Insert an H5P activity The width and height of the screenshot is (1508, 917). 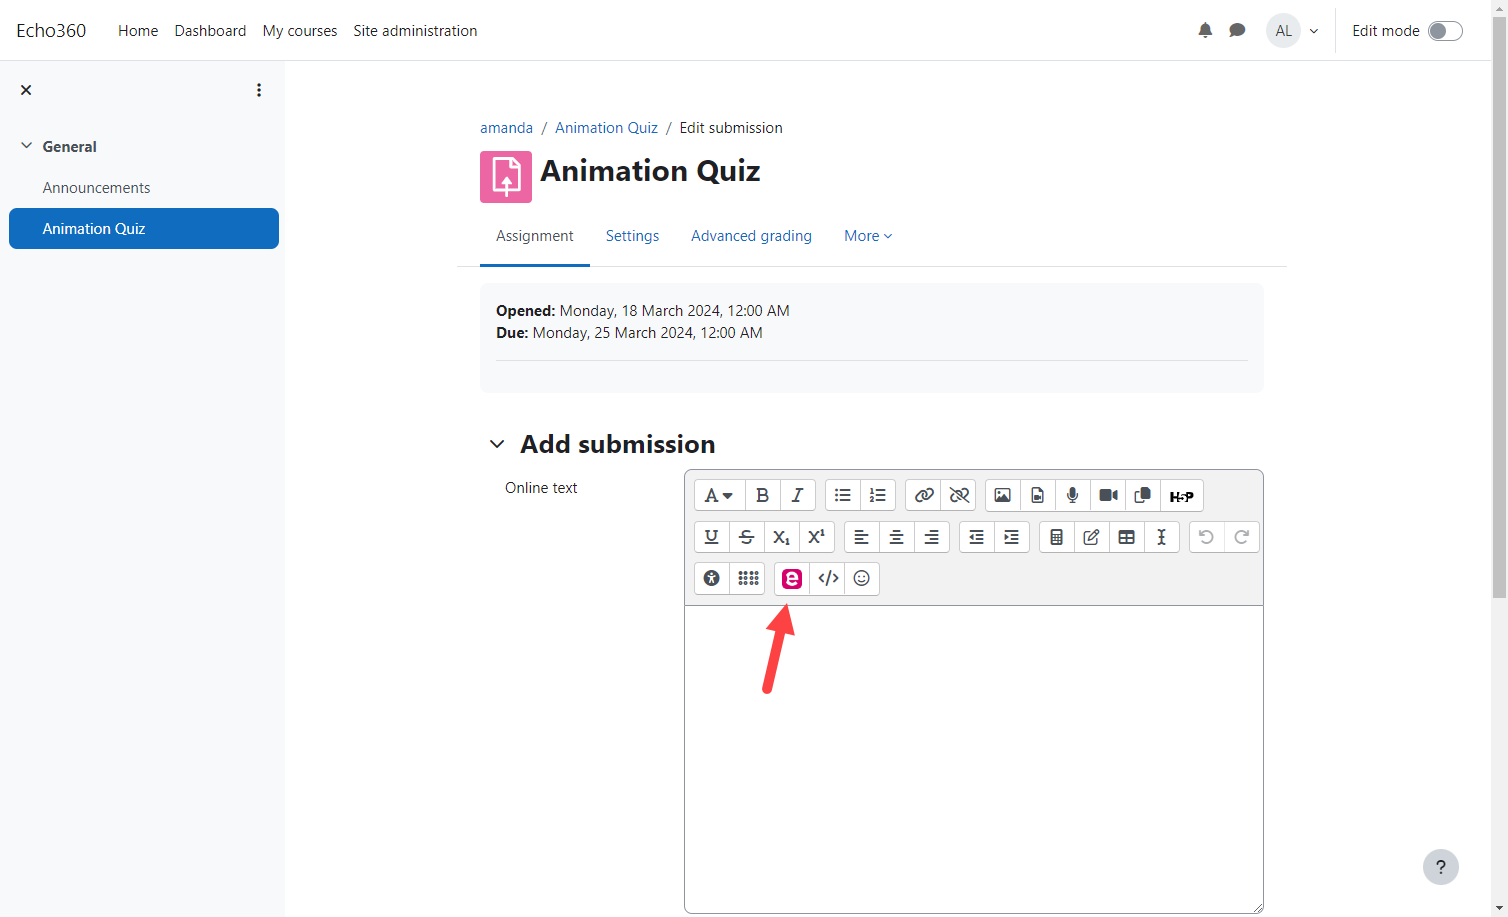(x=1182, y=495)
